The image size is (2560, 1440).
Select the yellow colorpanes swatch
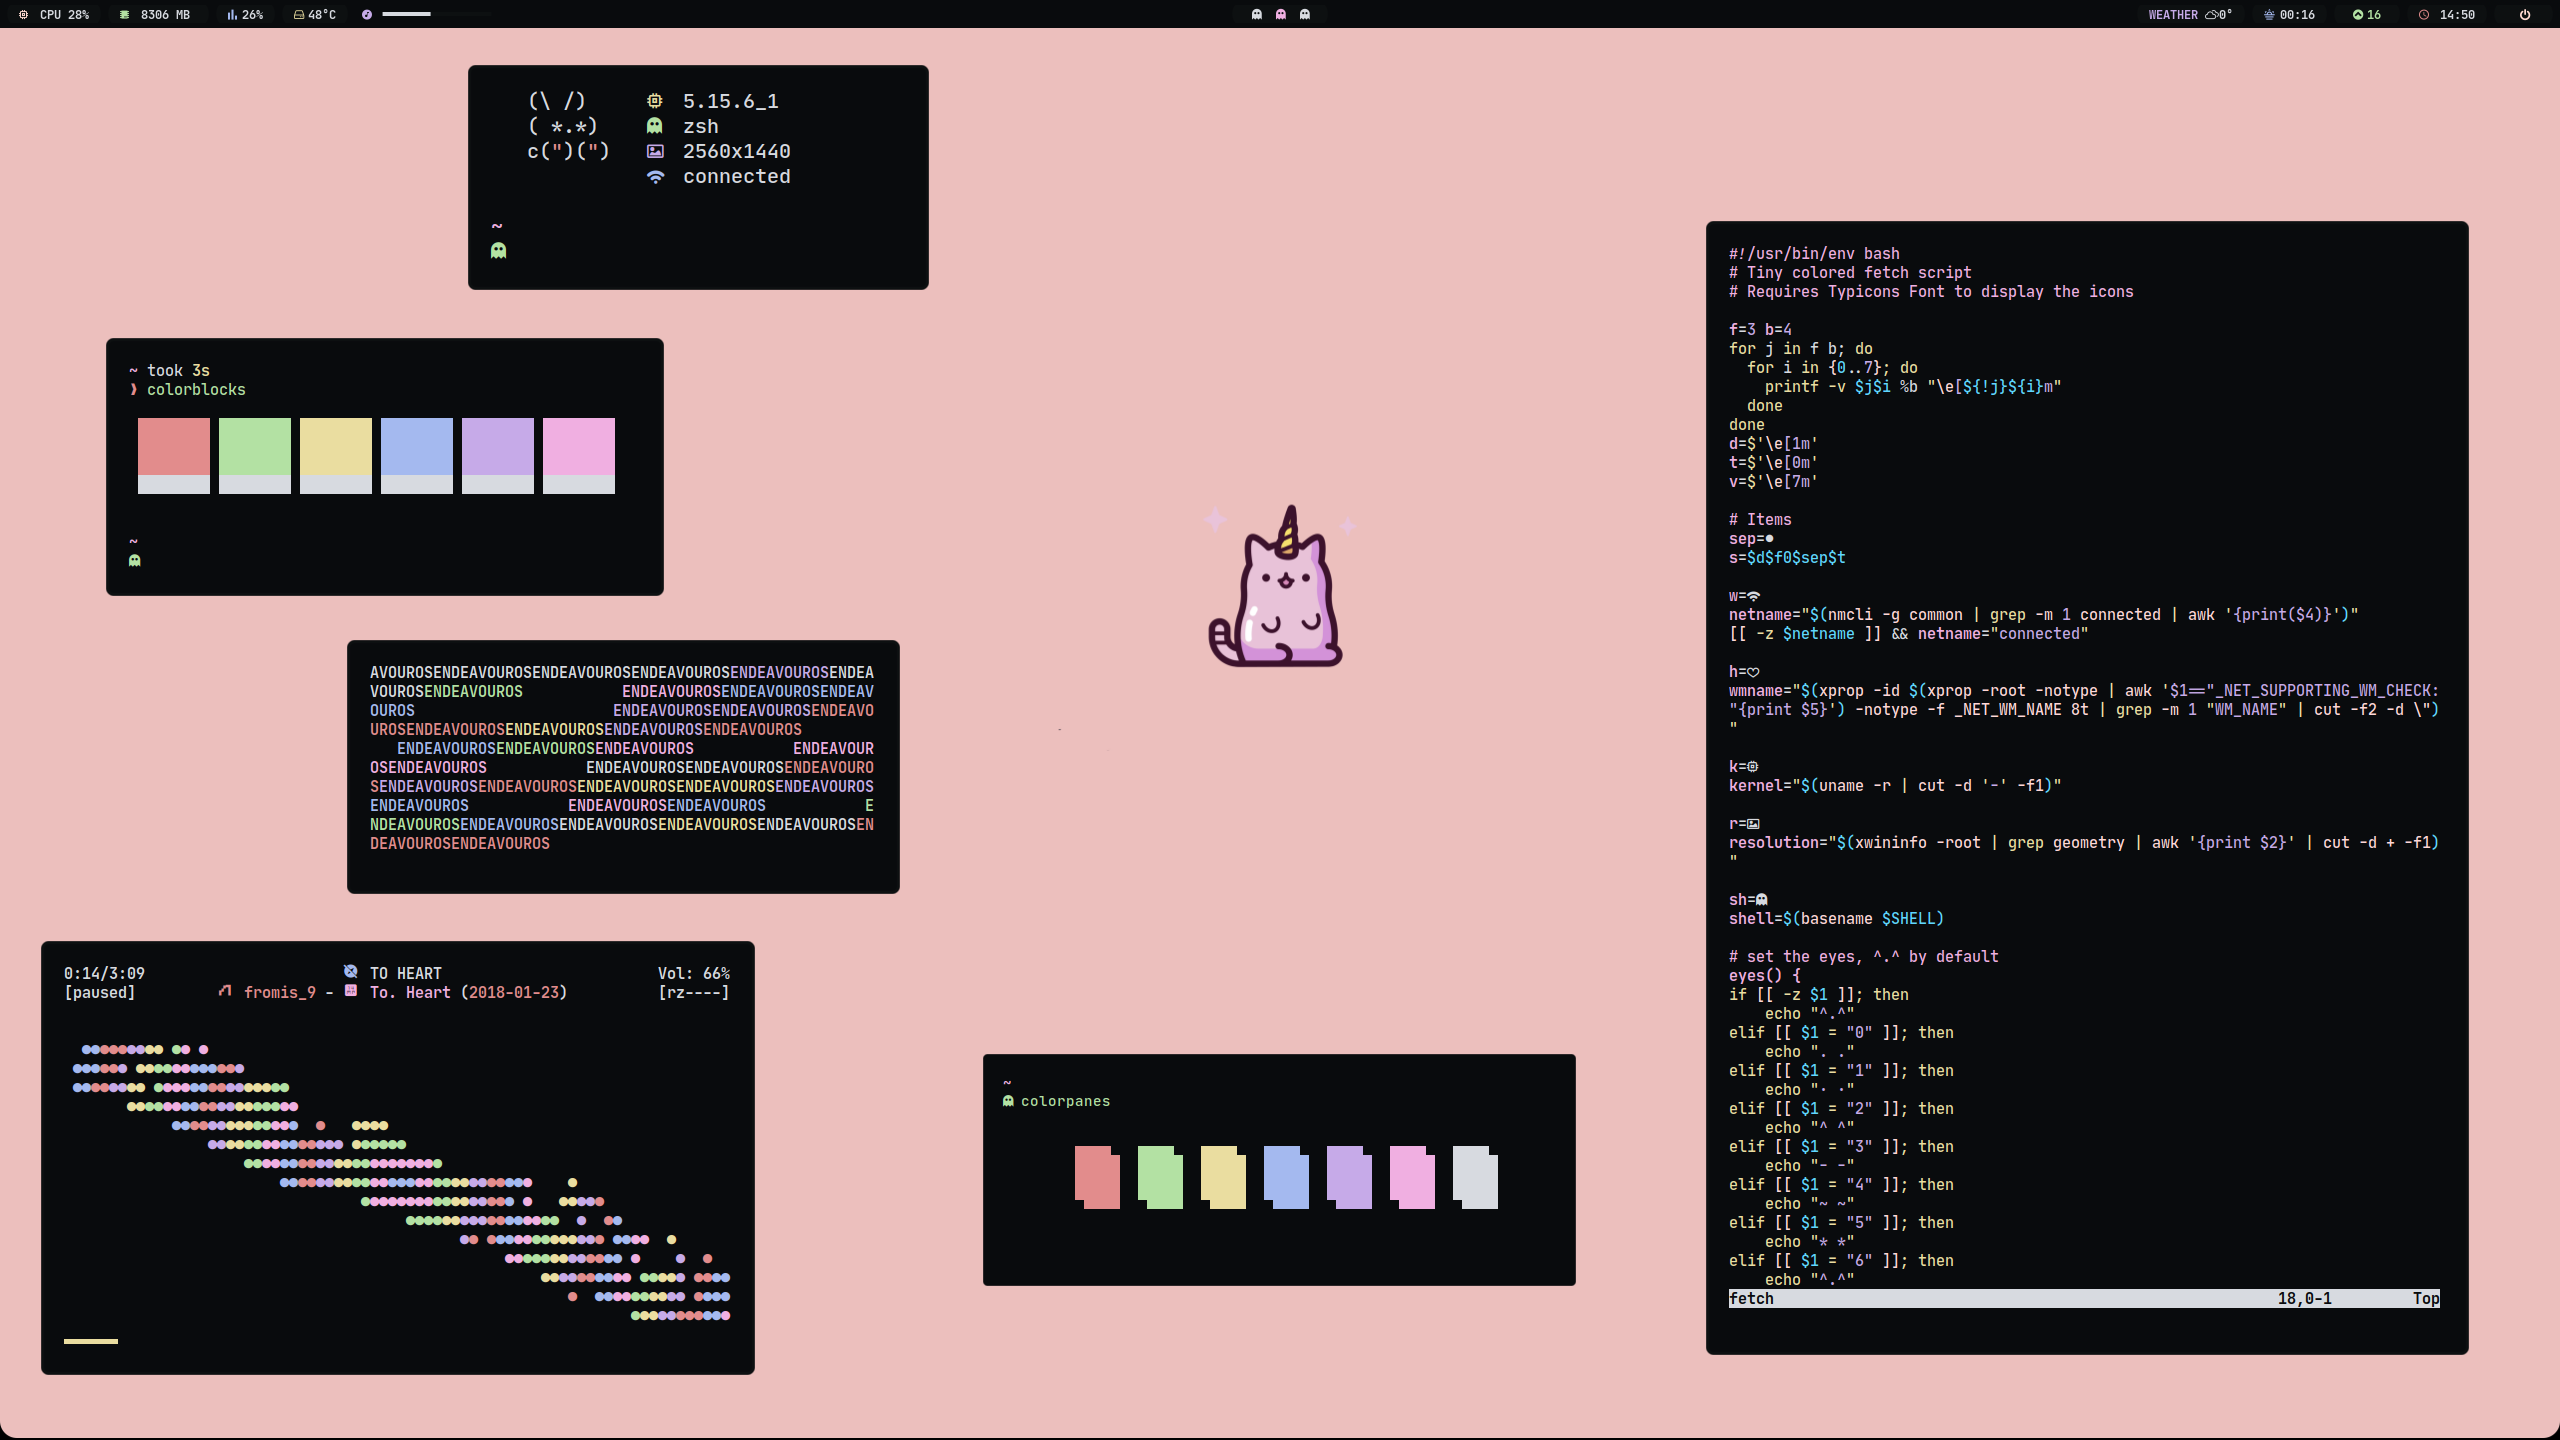(1223, 1177)
